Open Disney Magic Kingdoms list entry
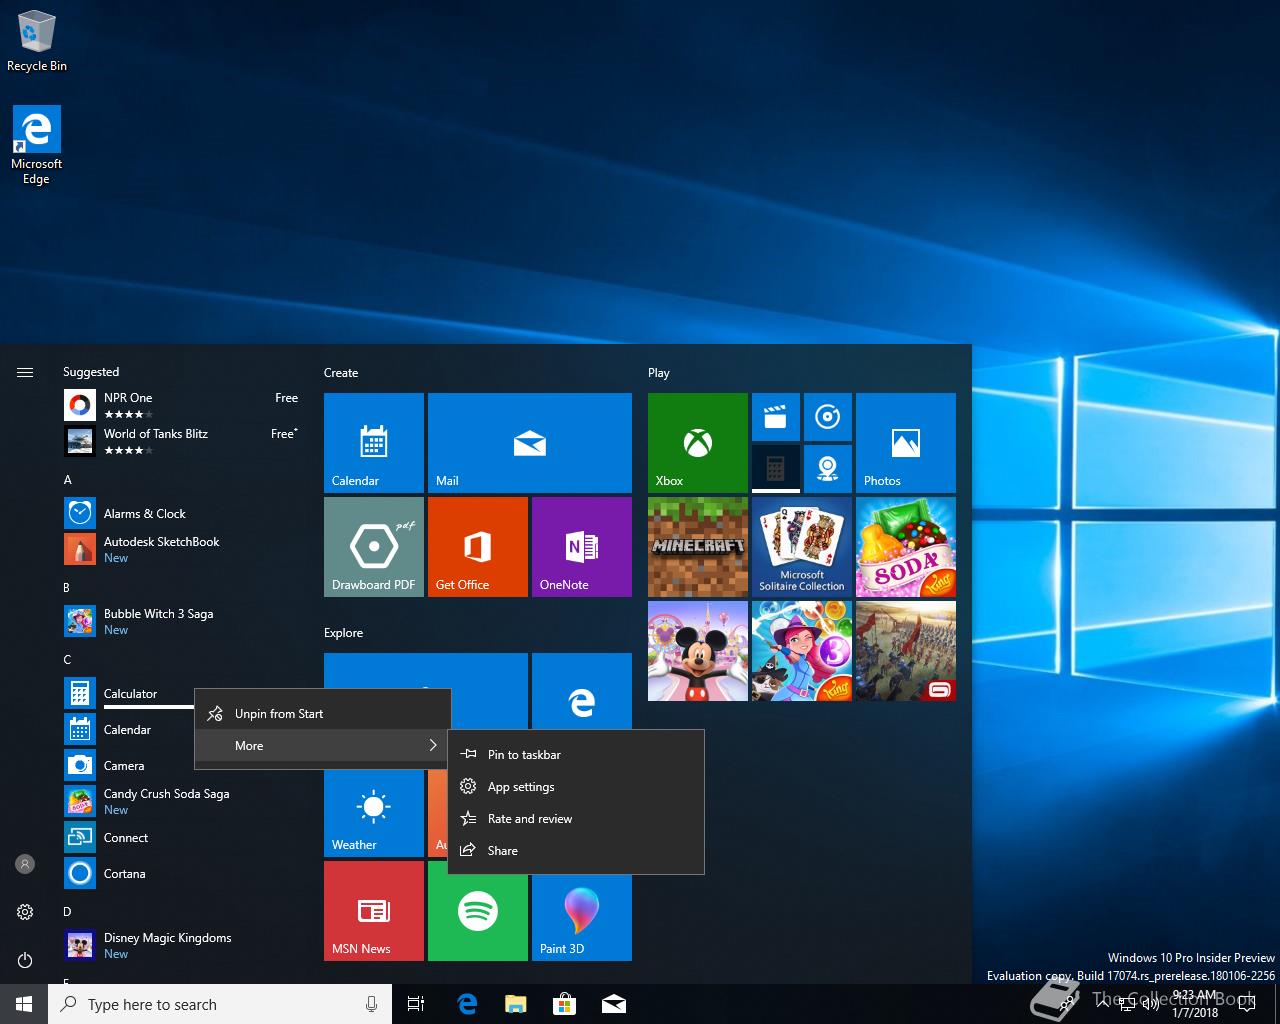 coord(182,945)
